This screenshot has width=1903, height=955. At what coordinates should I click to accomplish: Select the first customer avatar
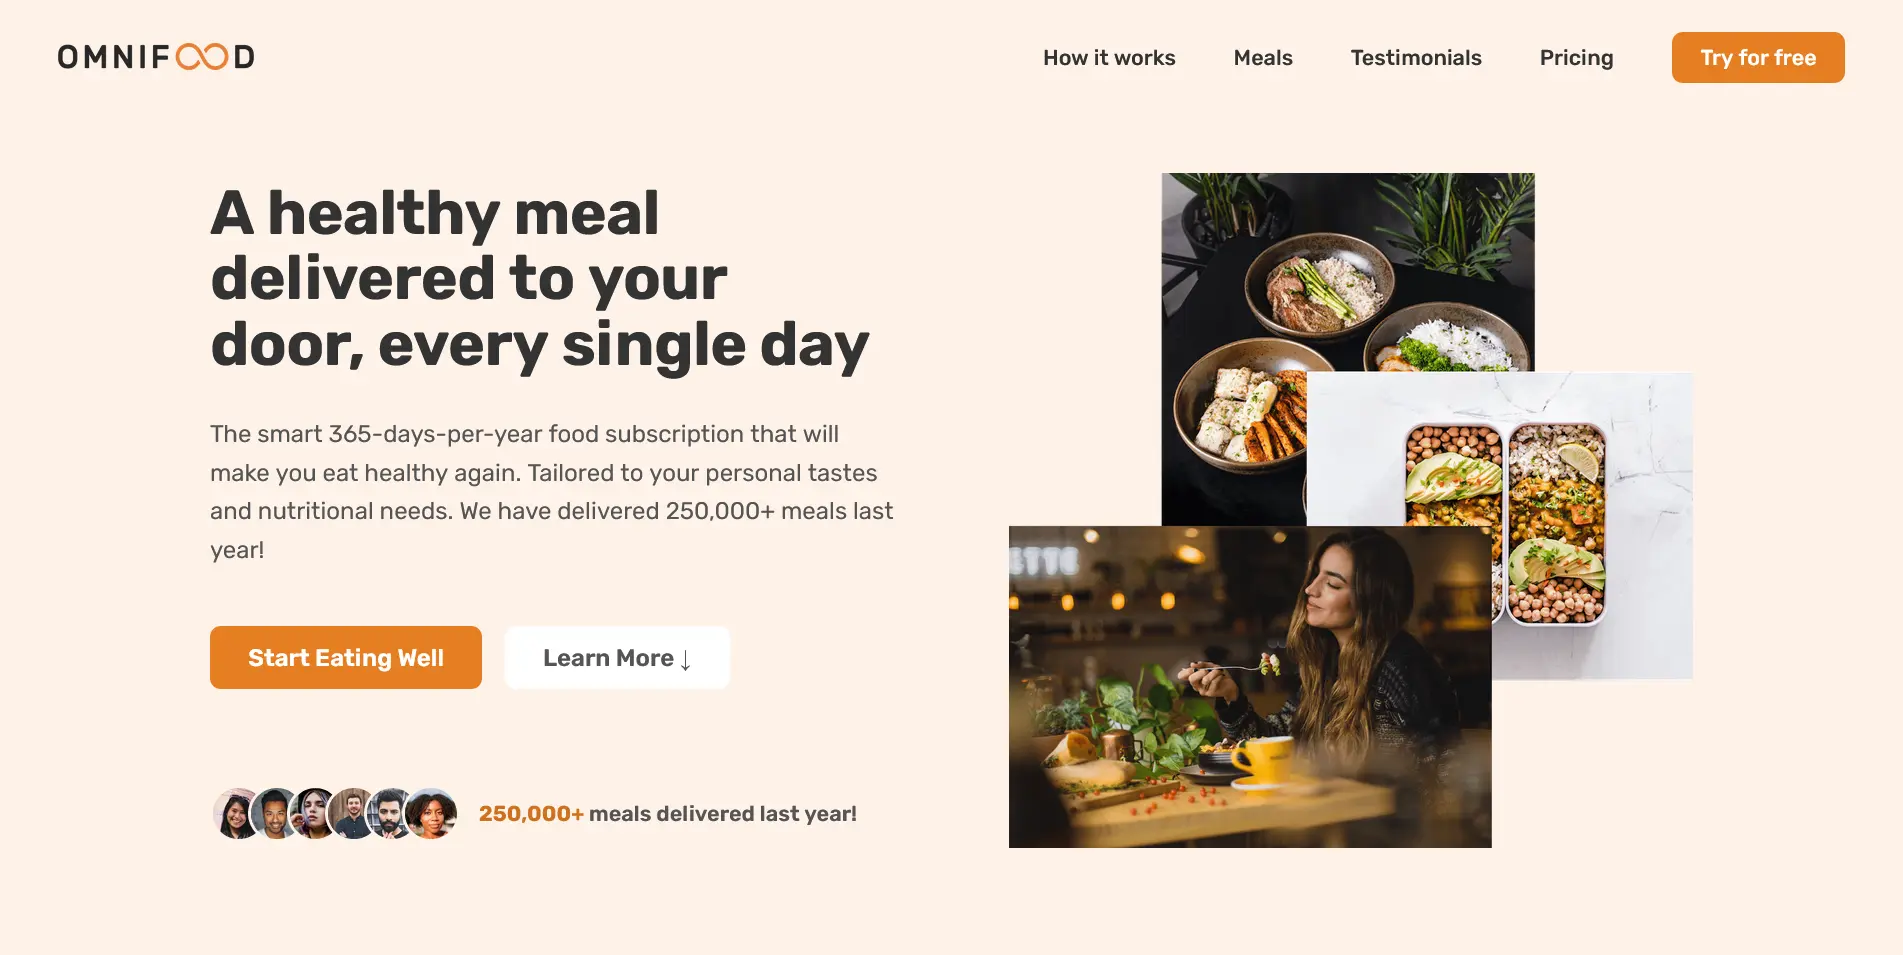click(234, 813)
